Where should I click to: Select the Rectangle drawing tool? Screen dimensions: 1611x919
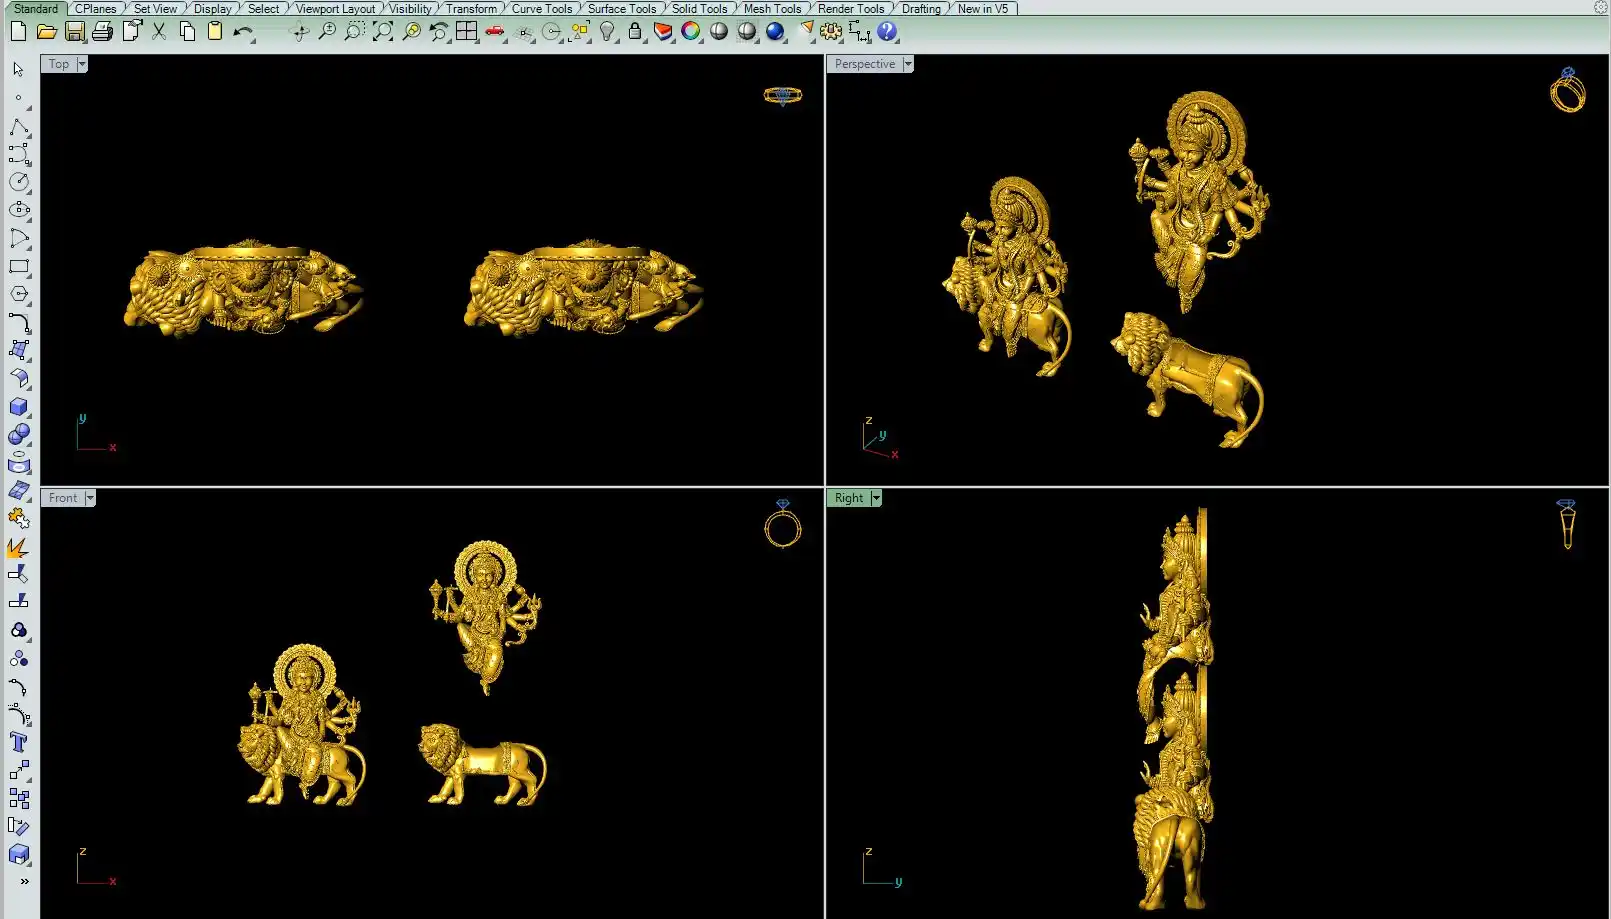pyautogui.click(x=19, y=267)
